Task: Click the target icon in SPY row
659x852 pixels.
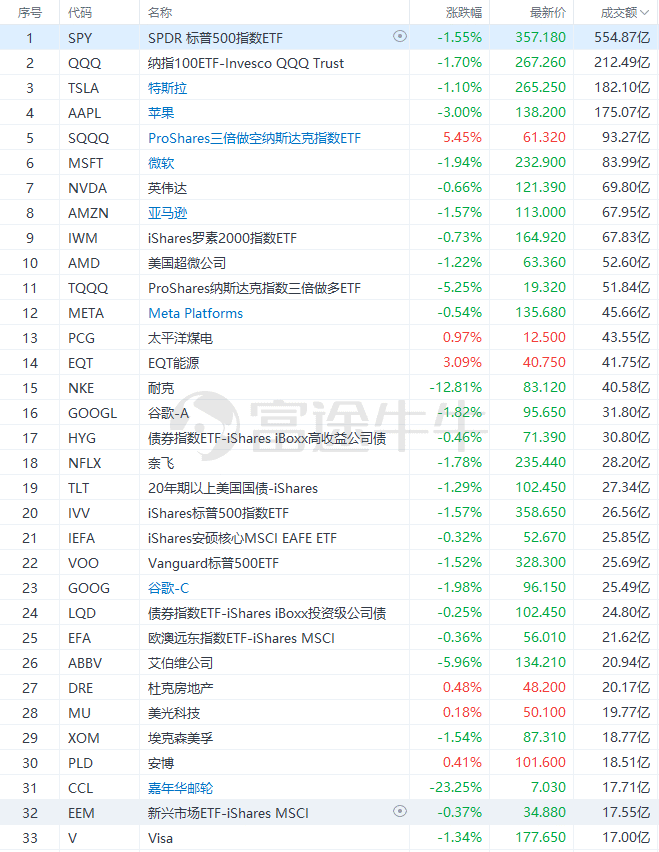Action: coord(400,36)
